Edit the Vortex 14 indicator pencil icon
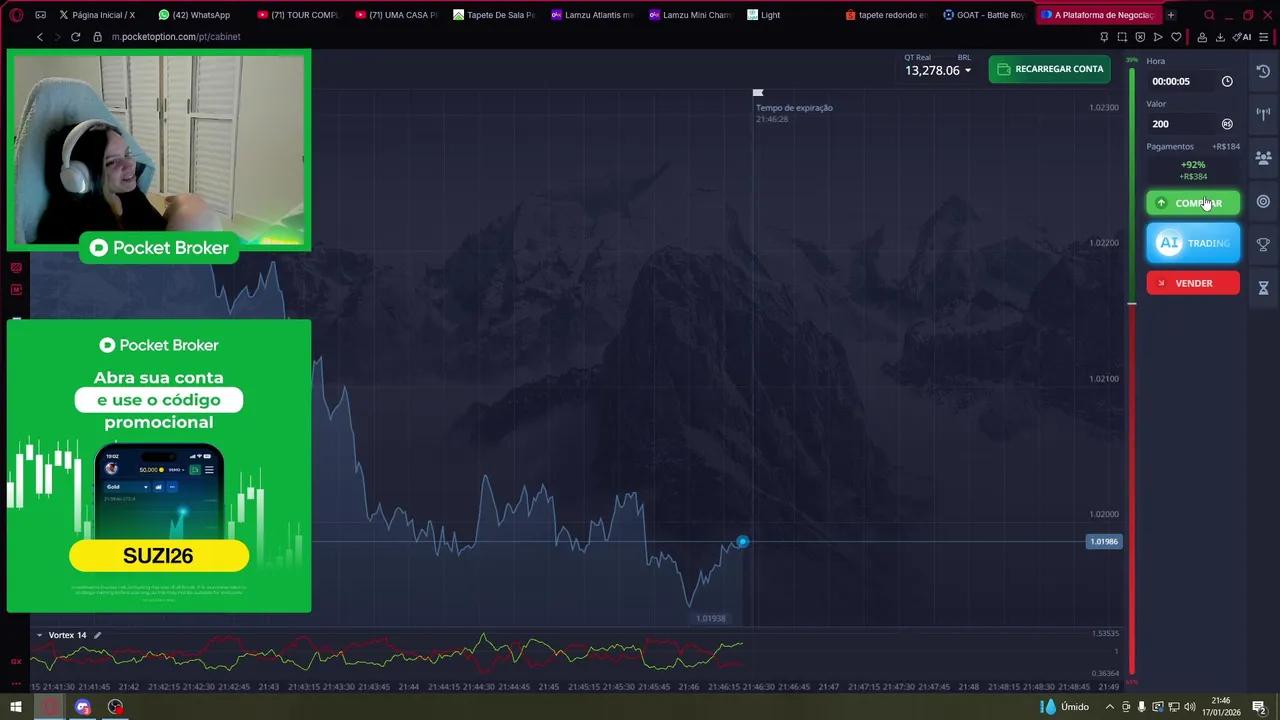 tap(97, 635)
